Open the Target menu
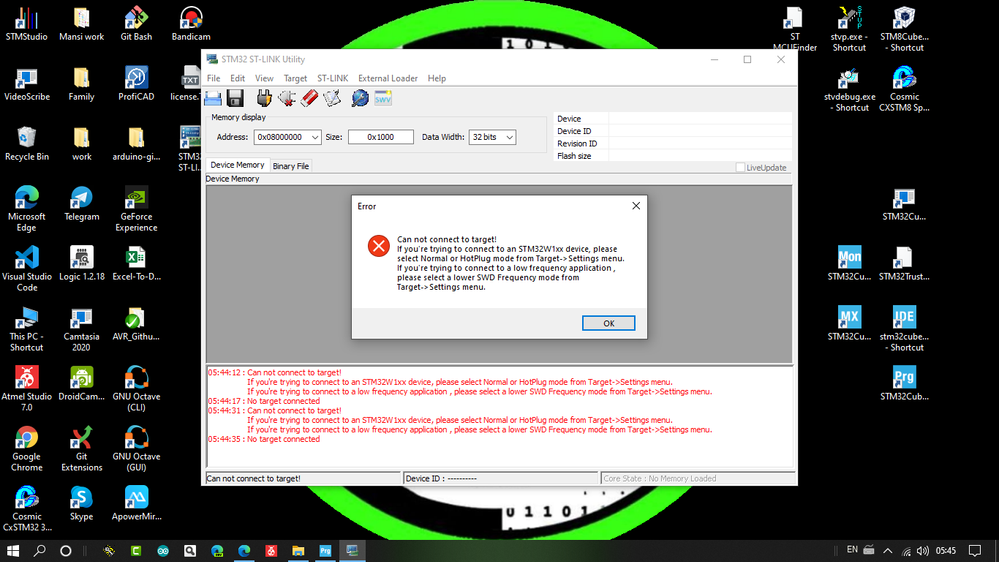 pos(295,78)
